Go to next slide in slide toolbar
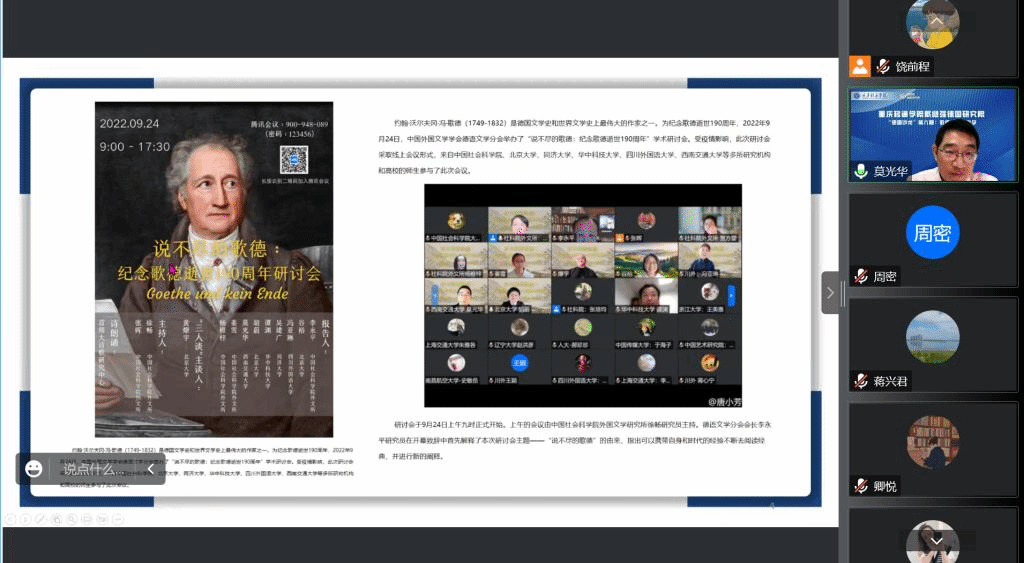This screenshot has width=1024, height=563. [x=25, y=519]
